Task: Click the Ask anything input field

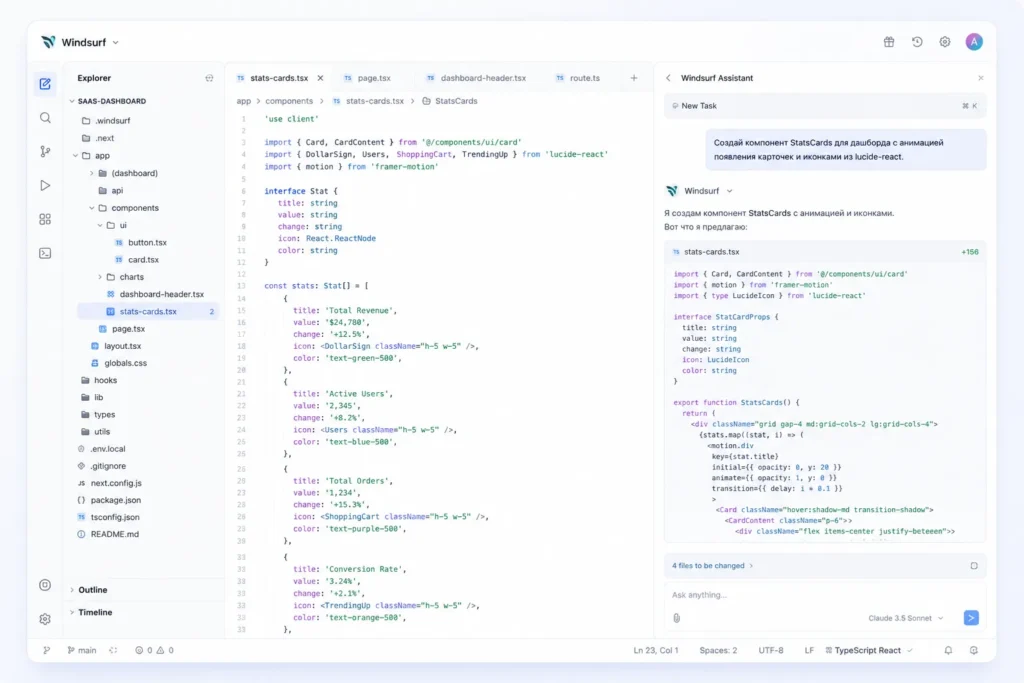Action: pos(825,595)
